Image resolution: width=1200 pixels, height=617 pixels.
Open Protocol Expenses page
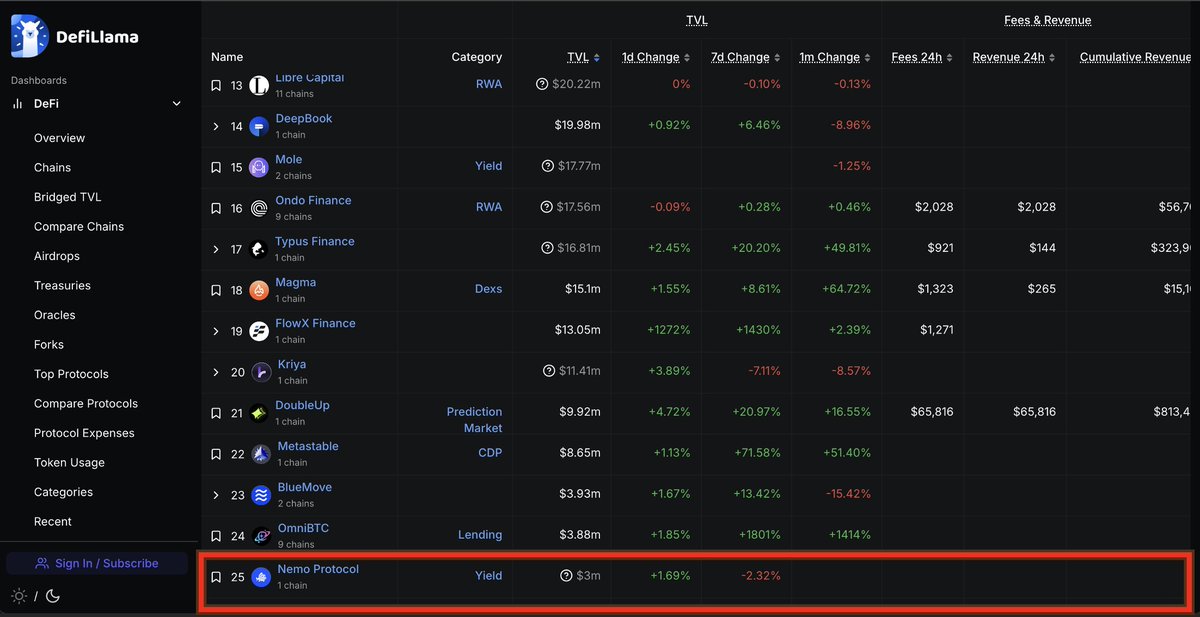pos(84,433)
